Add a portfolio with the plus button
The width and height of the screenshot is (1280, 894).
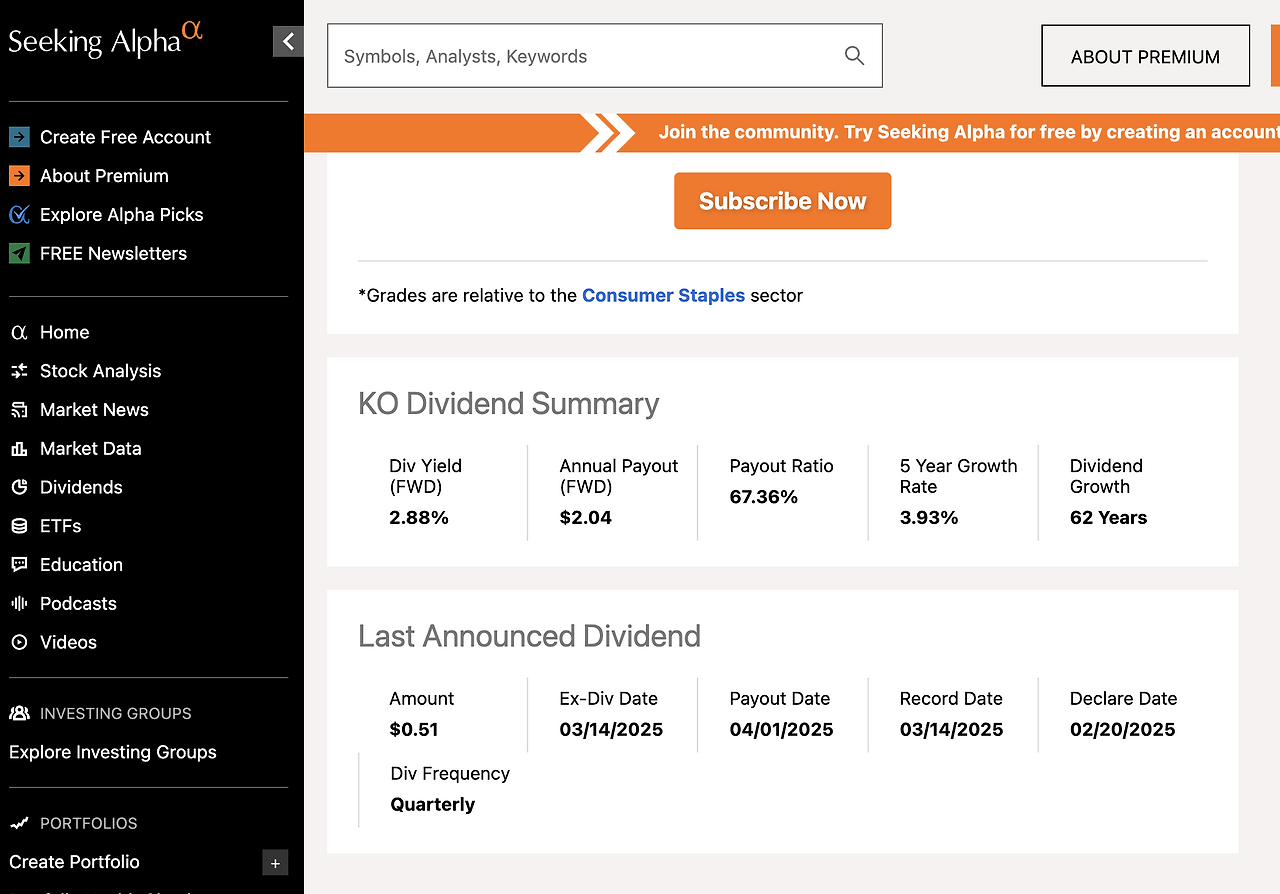click(275, 863)
